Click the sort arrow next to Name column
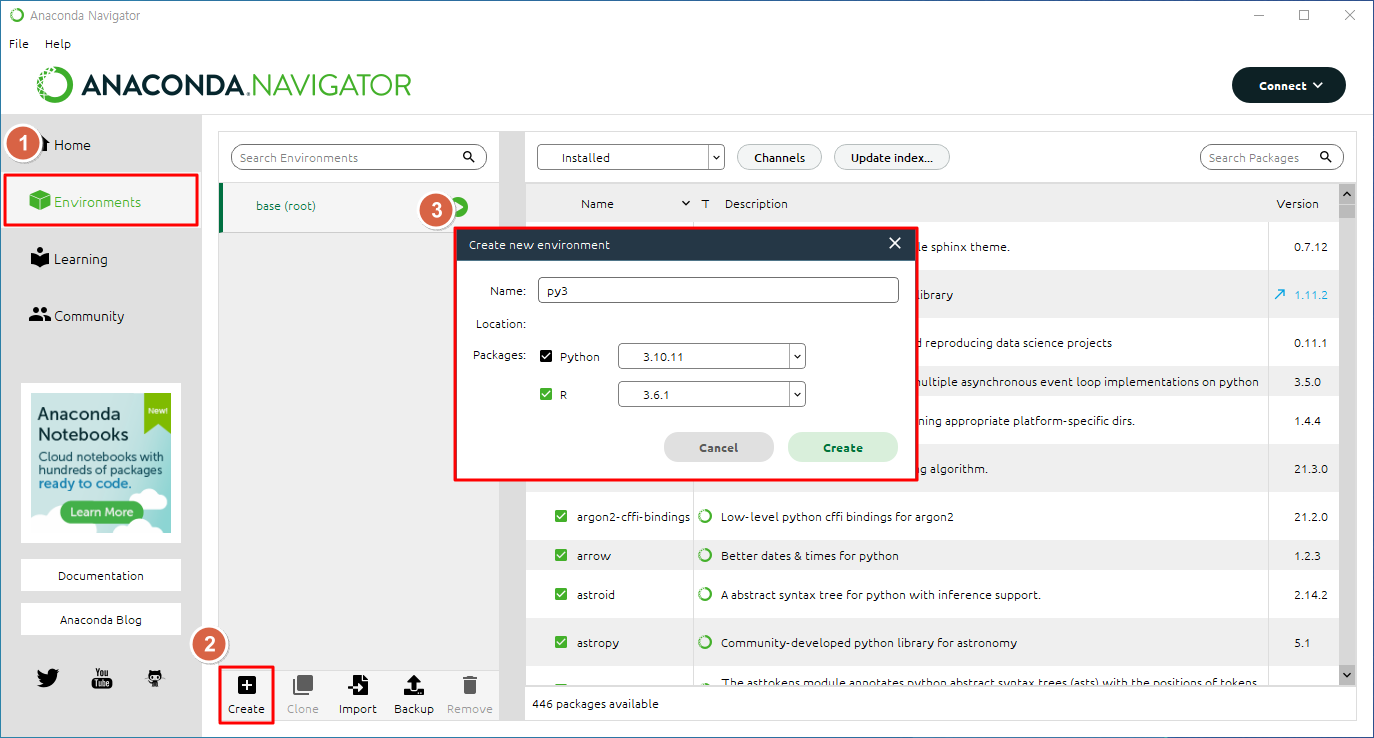This screenshot has height=738, width=1374. (686, 204)
